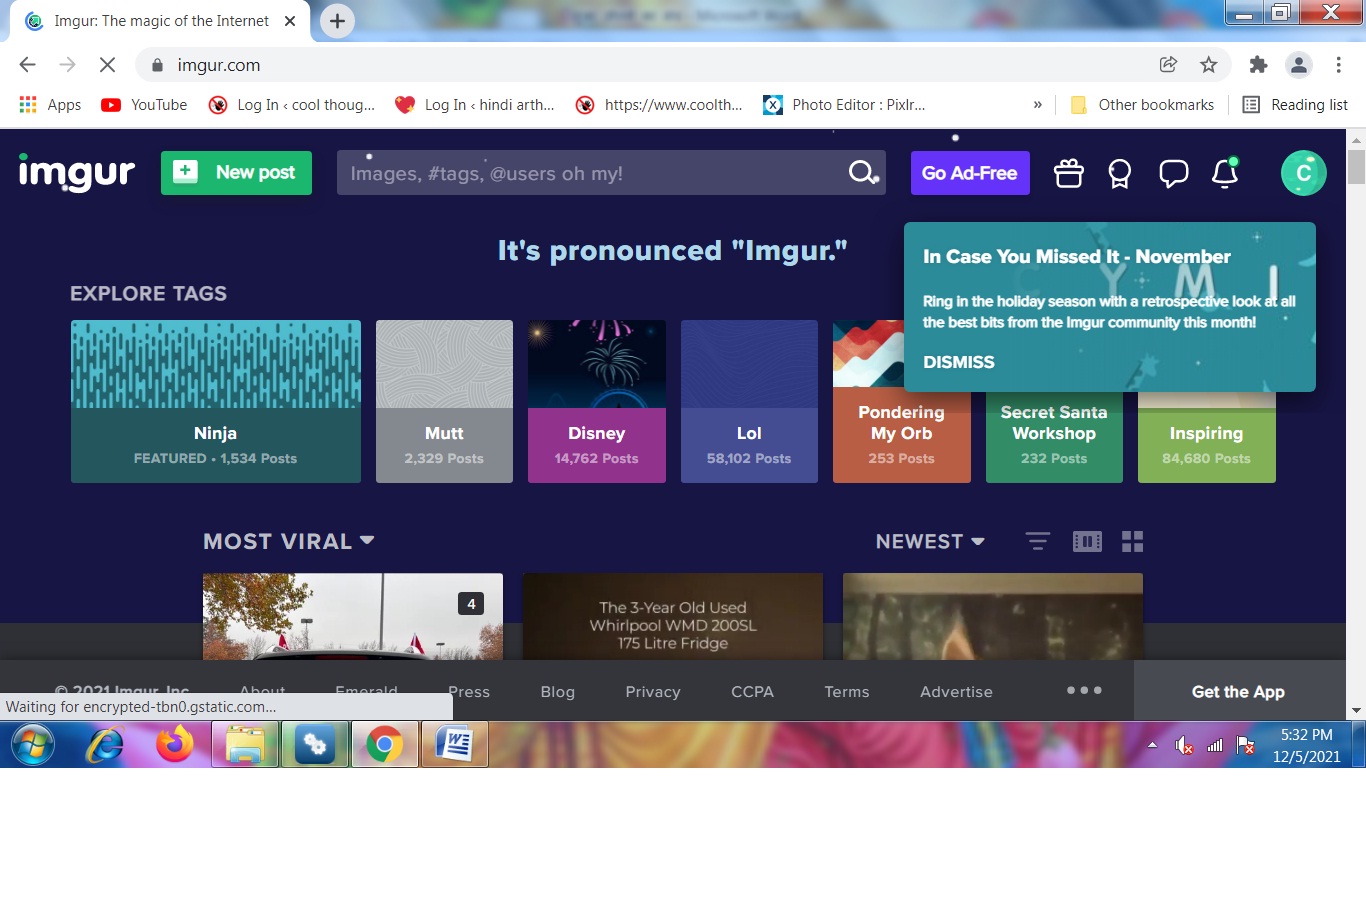
Task: Open the Apps bookmarks shortcut
Action: [50, 105]
